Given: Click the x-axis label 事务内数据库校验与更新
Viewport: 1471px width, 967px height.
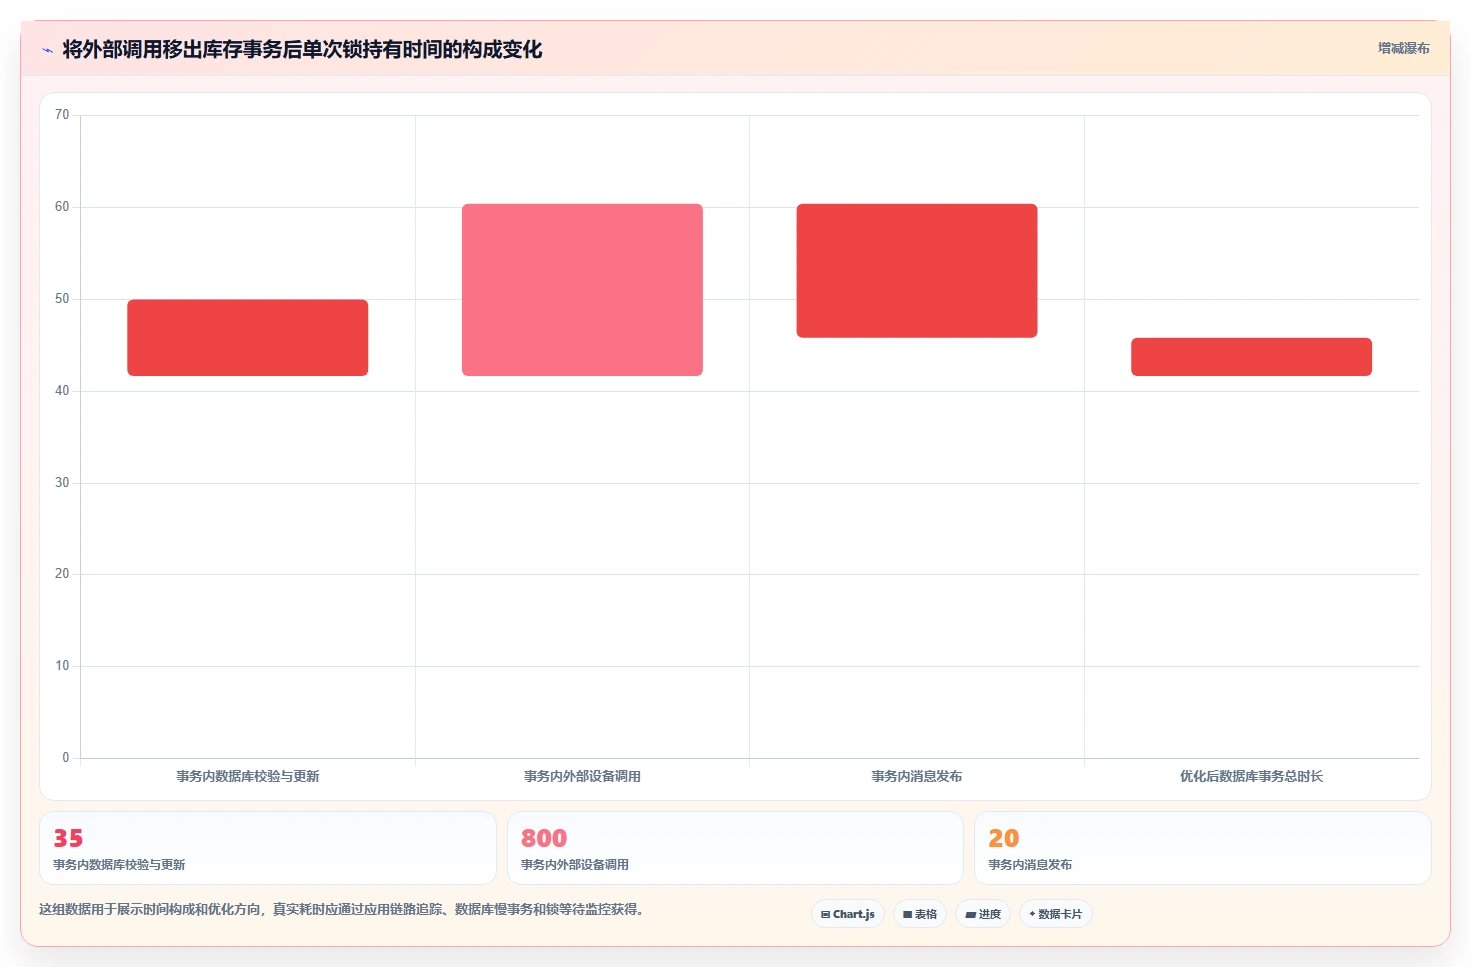Looking at the screenshot, I should coord(248,776).
